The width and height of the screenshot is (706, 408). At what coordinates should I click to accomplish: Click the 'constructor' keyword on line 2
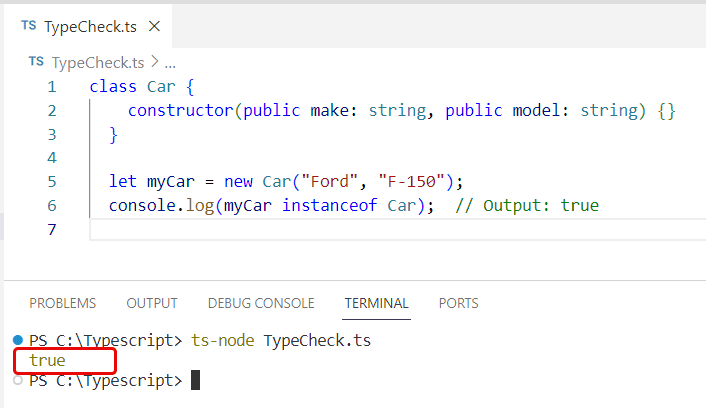point(181,110)
